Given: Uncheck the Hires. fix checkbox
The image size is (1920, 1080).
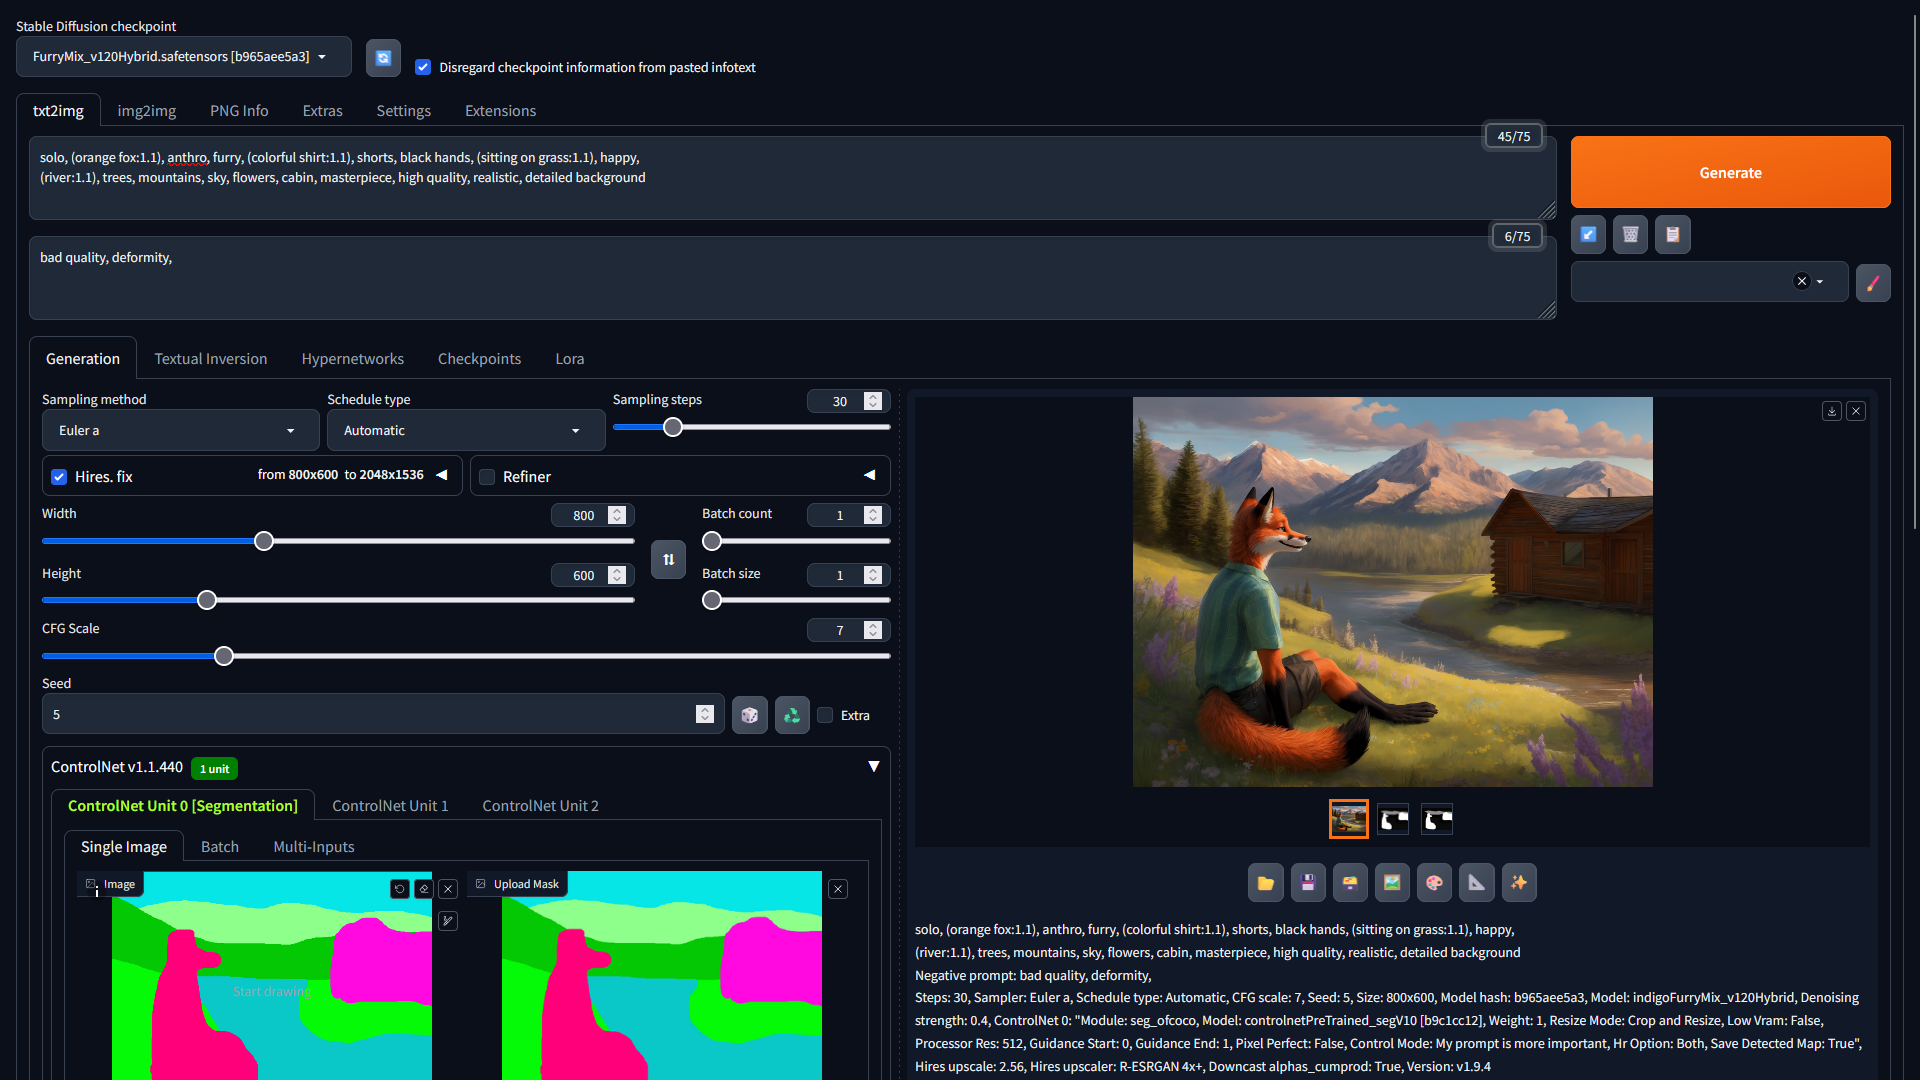Looking at the screenshot, I should (59, 477).
